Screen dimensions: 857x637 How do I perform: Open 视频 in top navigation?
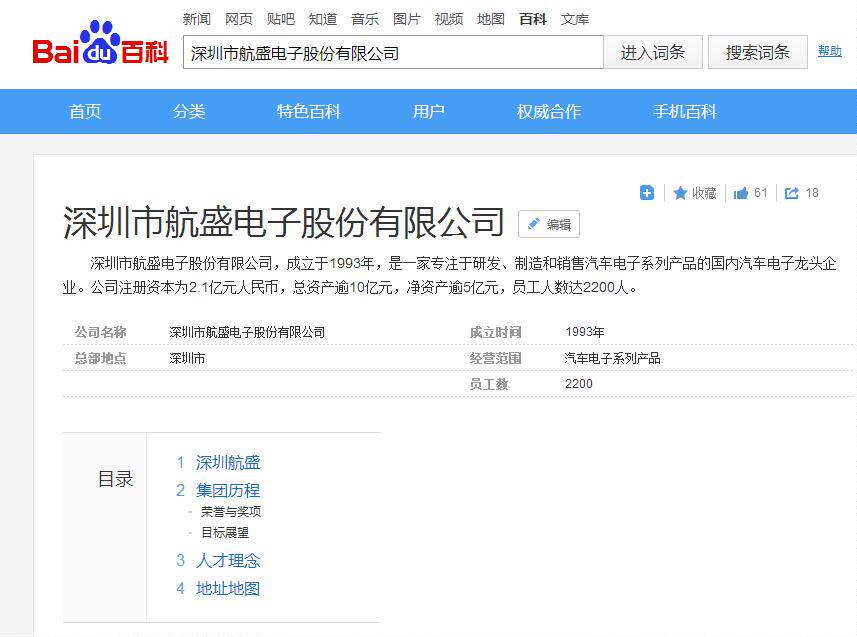pyautogui.click(x=449, y=19)
